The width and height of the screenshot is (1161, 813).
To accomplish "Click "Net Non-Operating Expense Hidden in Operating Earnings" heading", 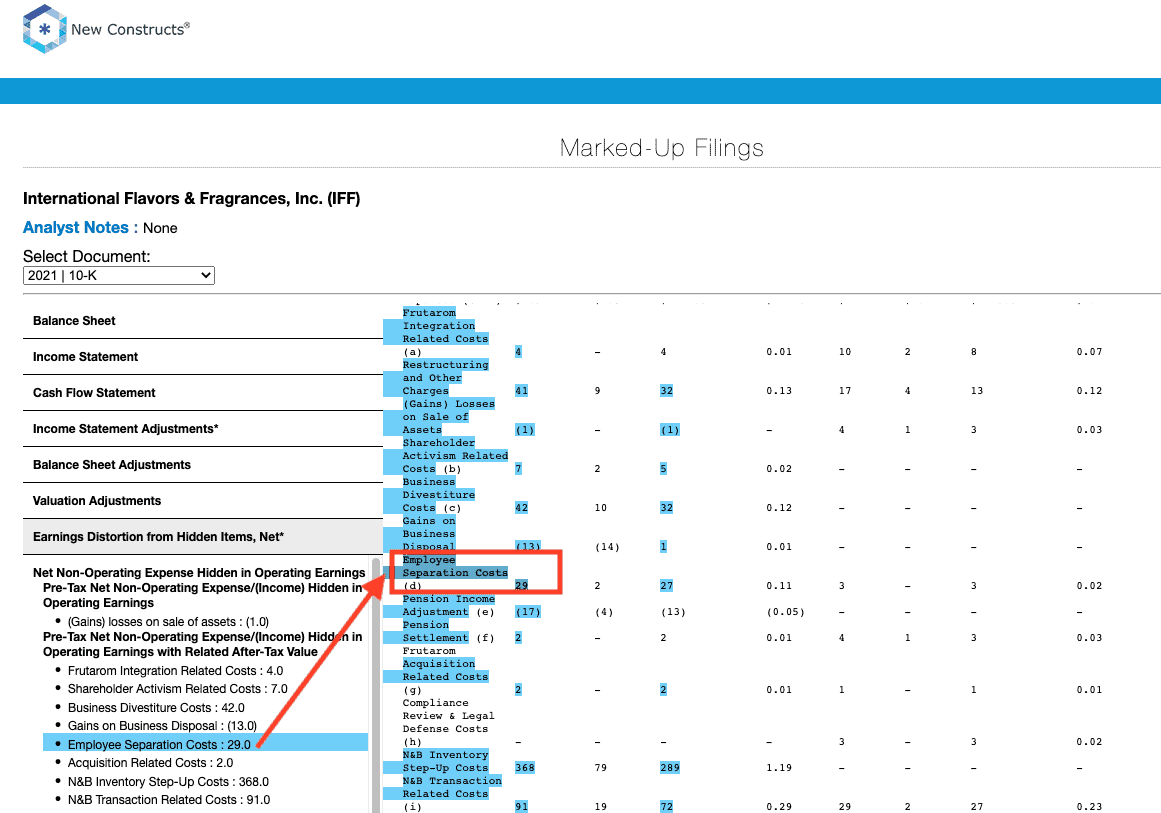I will pos(199,573).
